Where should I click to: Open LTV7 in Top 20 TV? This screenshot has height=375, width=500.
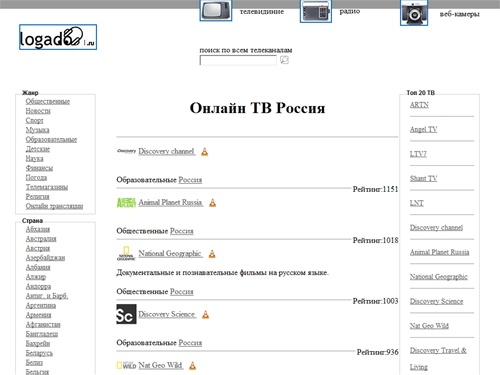tap(418, 154)
